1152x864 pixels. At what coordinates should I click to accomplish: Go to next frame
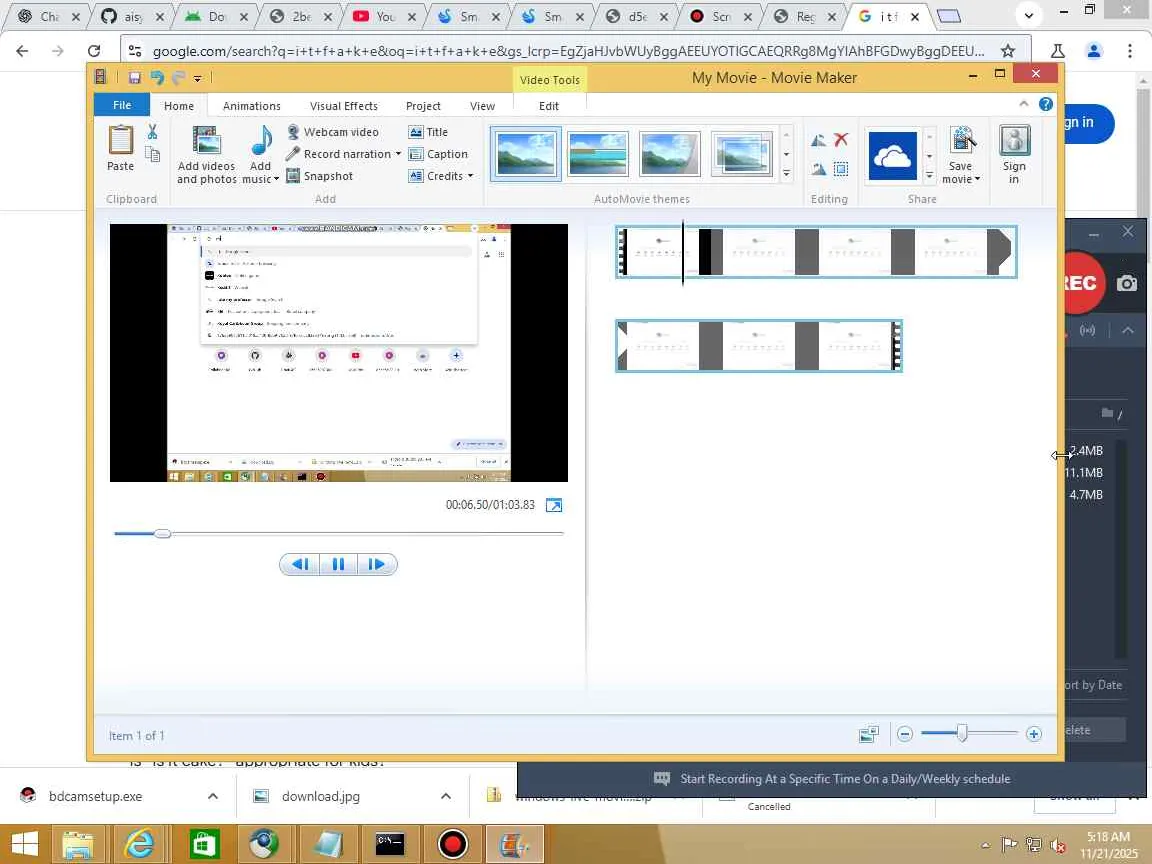pyautogui.click(x=377, y=564)
